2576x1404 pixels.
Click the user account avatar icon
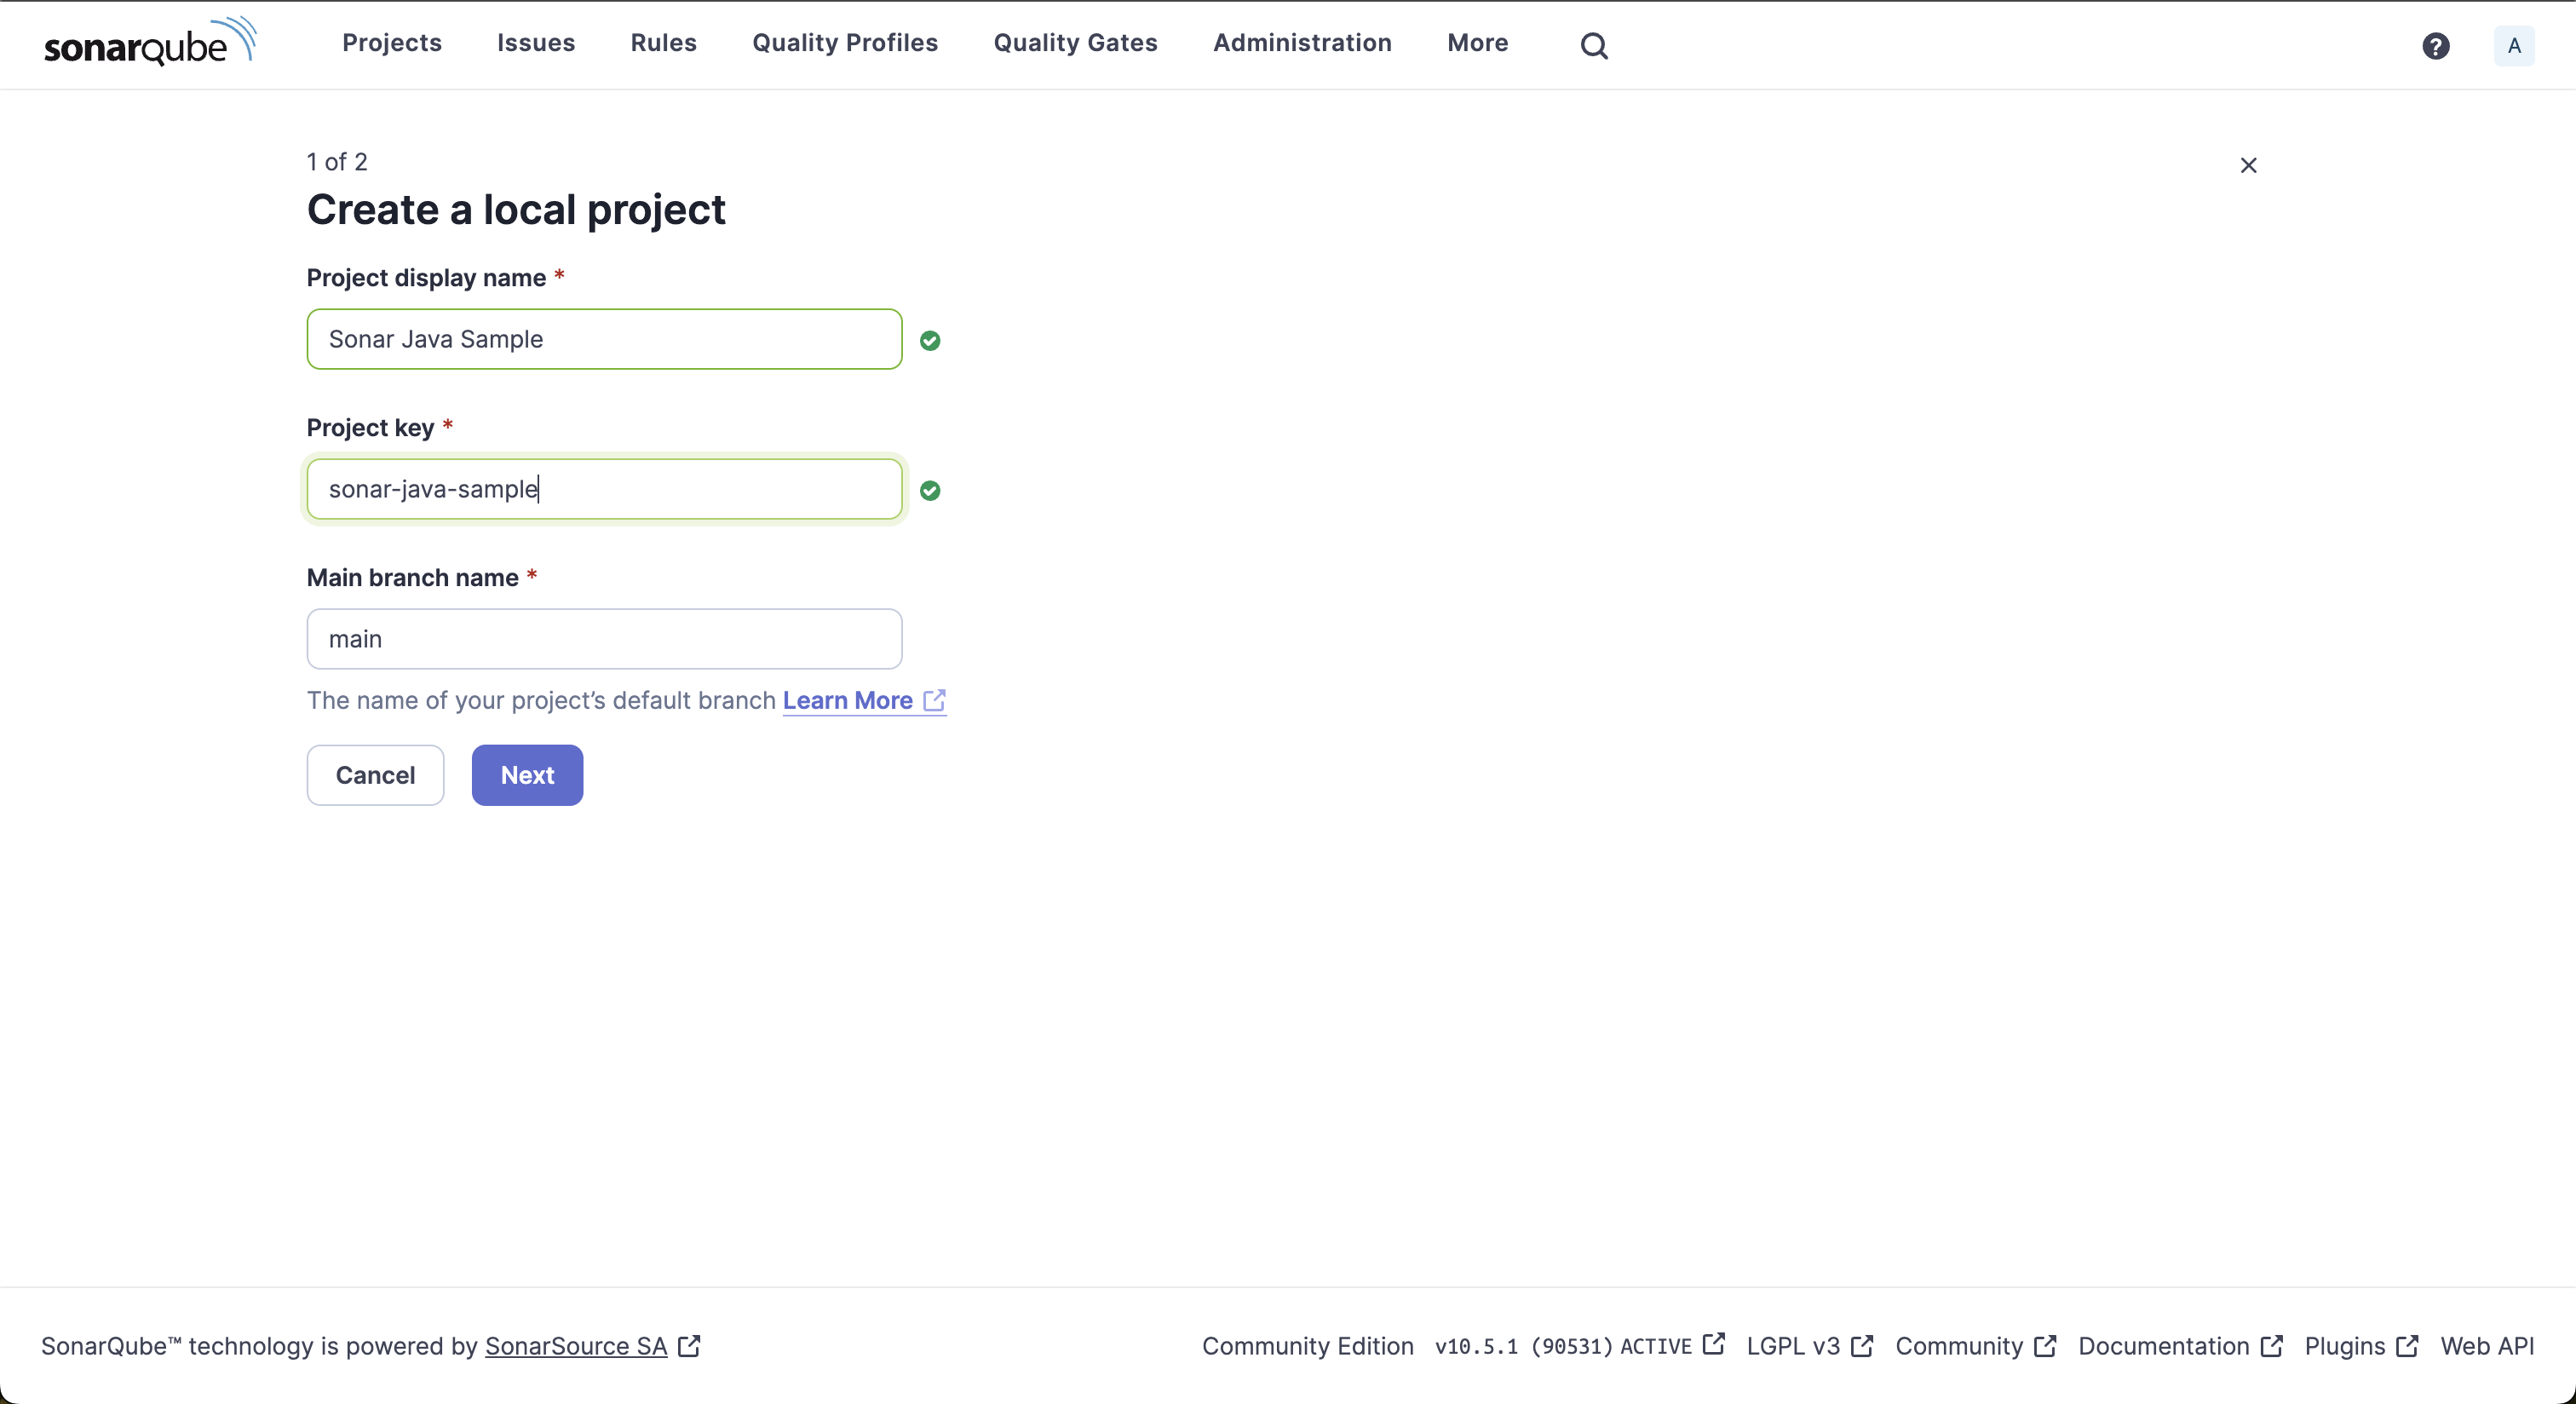coord(2516,45)
